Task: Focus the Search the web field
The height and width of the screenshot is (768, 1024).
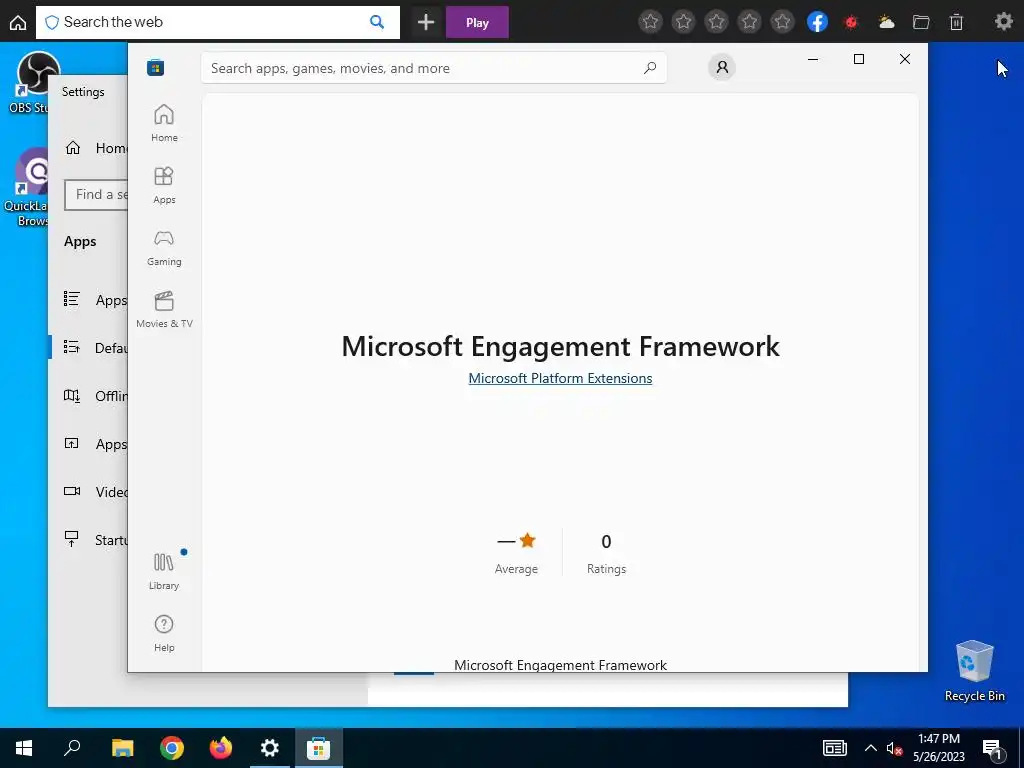Action: [217, 22]
